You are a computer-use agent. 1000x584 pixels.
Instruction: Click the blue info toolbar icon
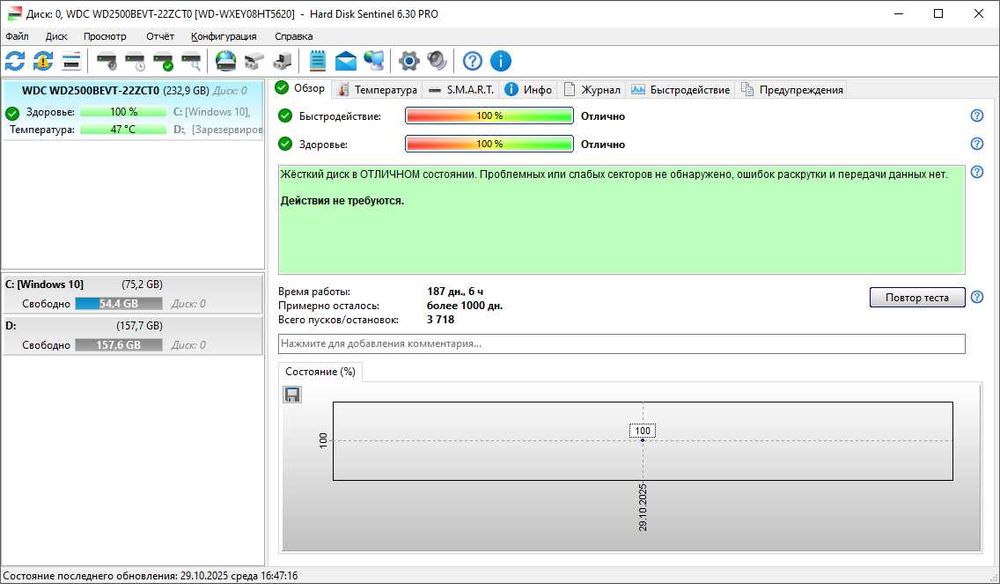(501, 61)
